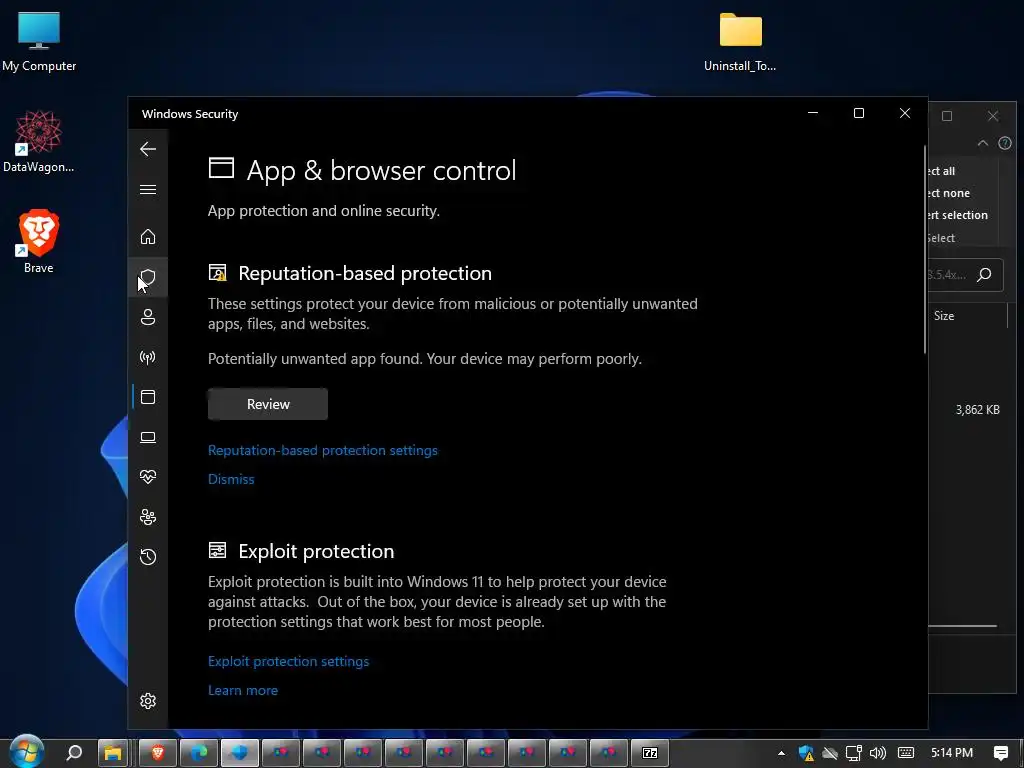Click Windows Security warning tray icon
The height and width of the screenshot is (768, 1024).
point(806,753)
